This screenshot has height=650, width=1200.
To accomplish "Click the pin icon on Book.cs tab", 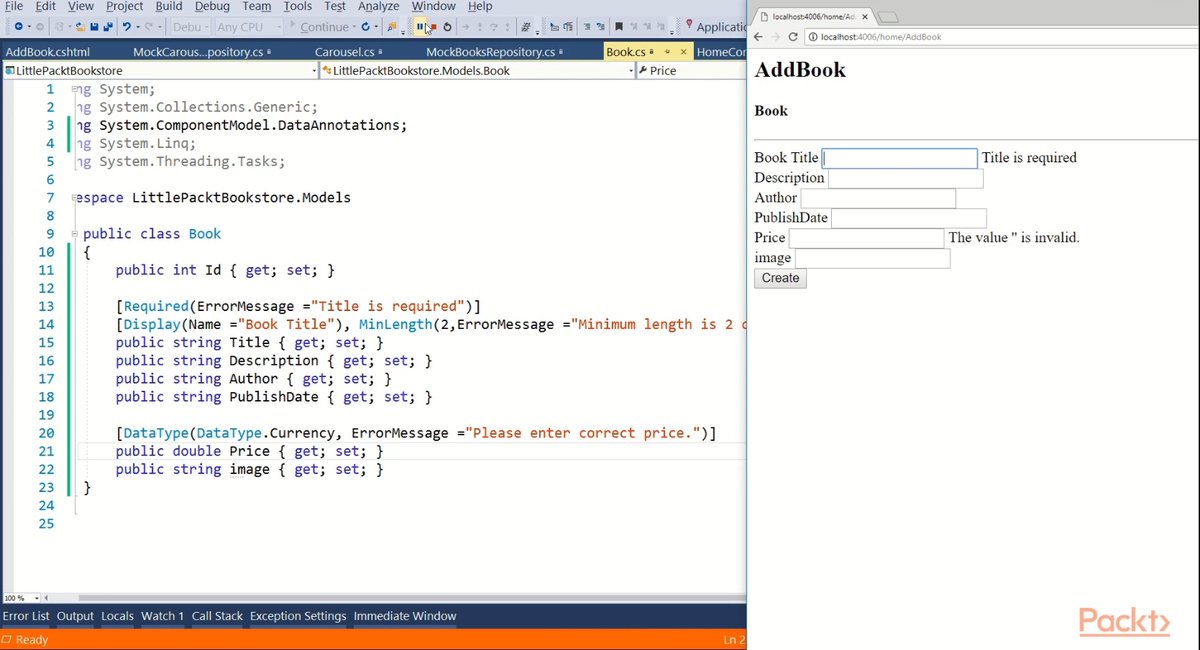I will point(667,52).
